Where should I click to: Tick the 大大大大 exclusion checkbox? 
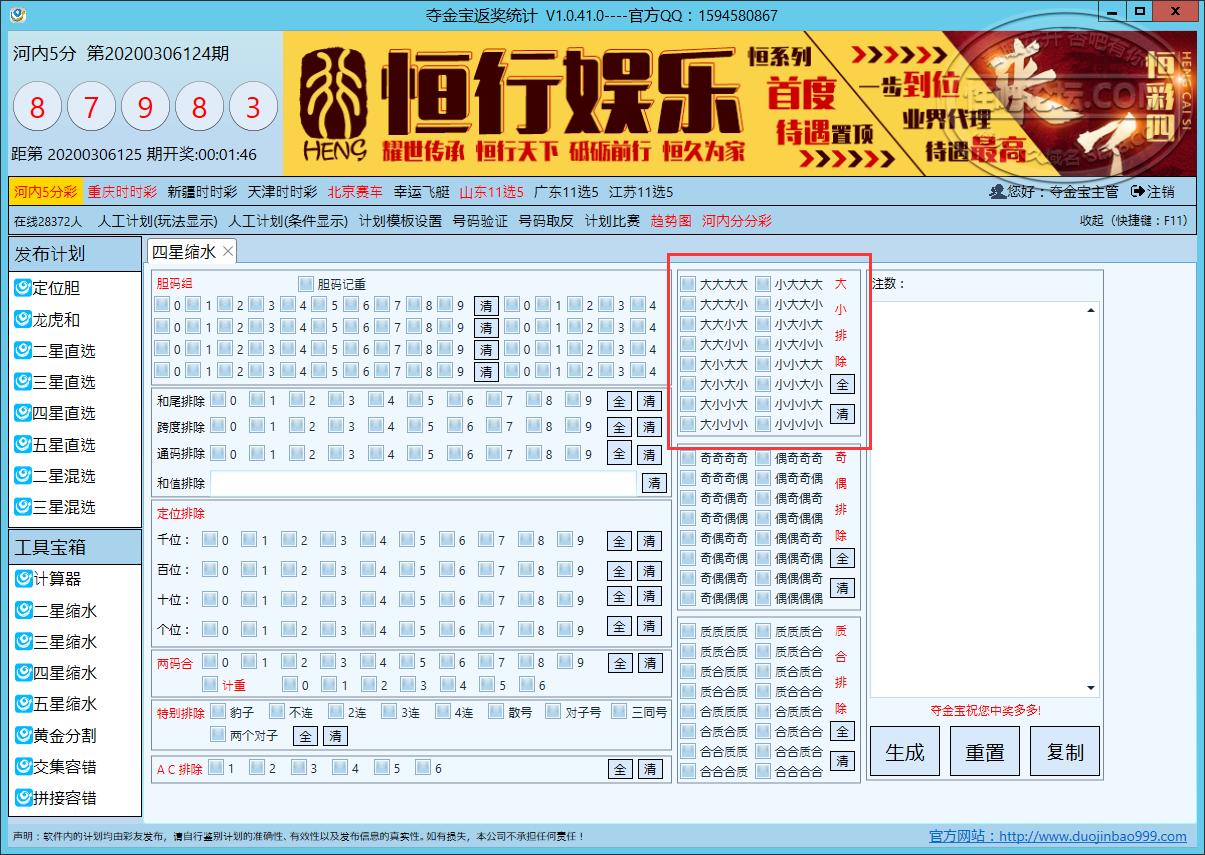[688, 284]
